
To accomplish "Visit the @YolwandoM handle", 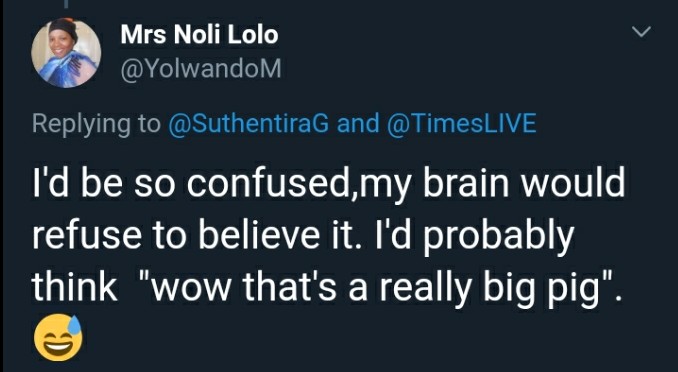I will click(x=201, y=69).
